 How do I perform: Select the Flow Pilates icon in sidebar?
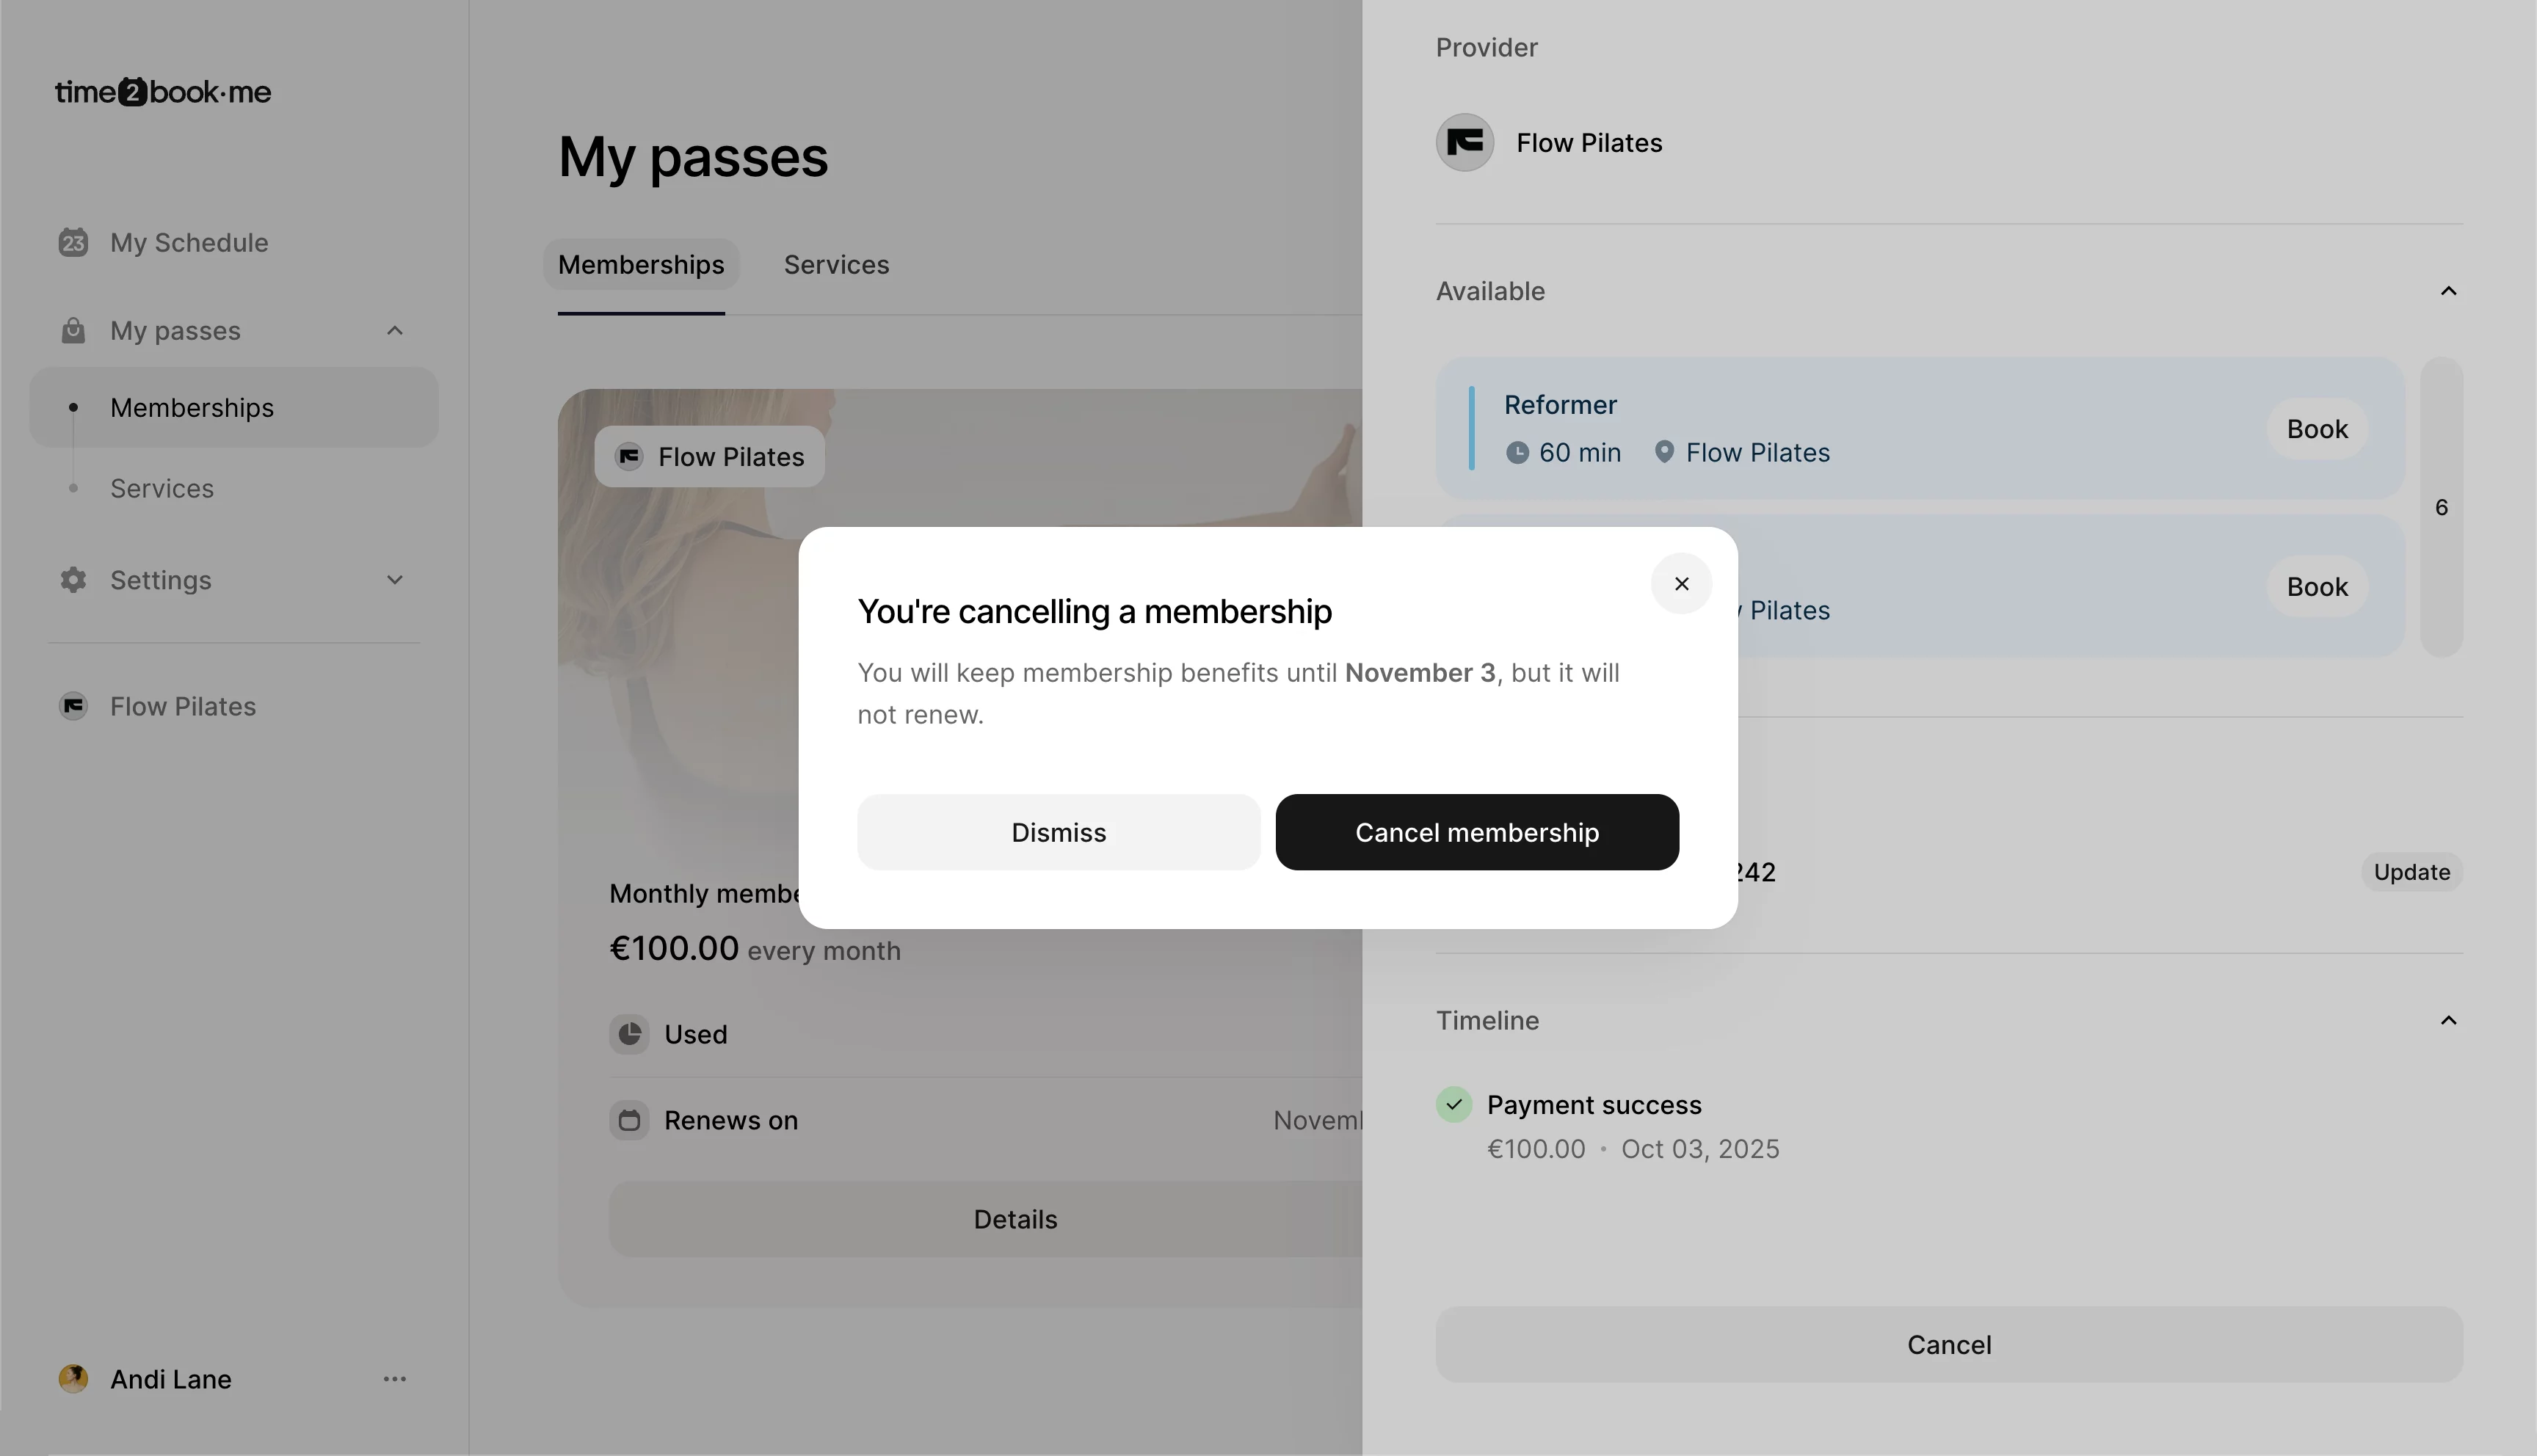click(x=73, y=705)
